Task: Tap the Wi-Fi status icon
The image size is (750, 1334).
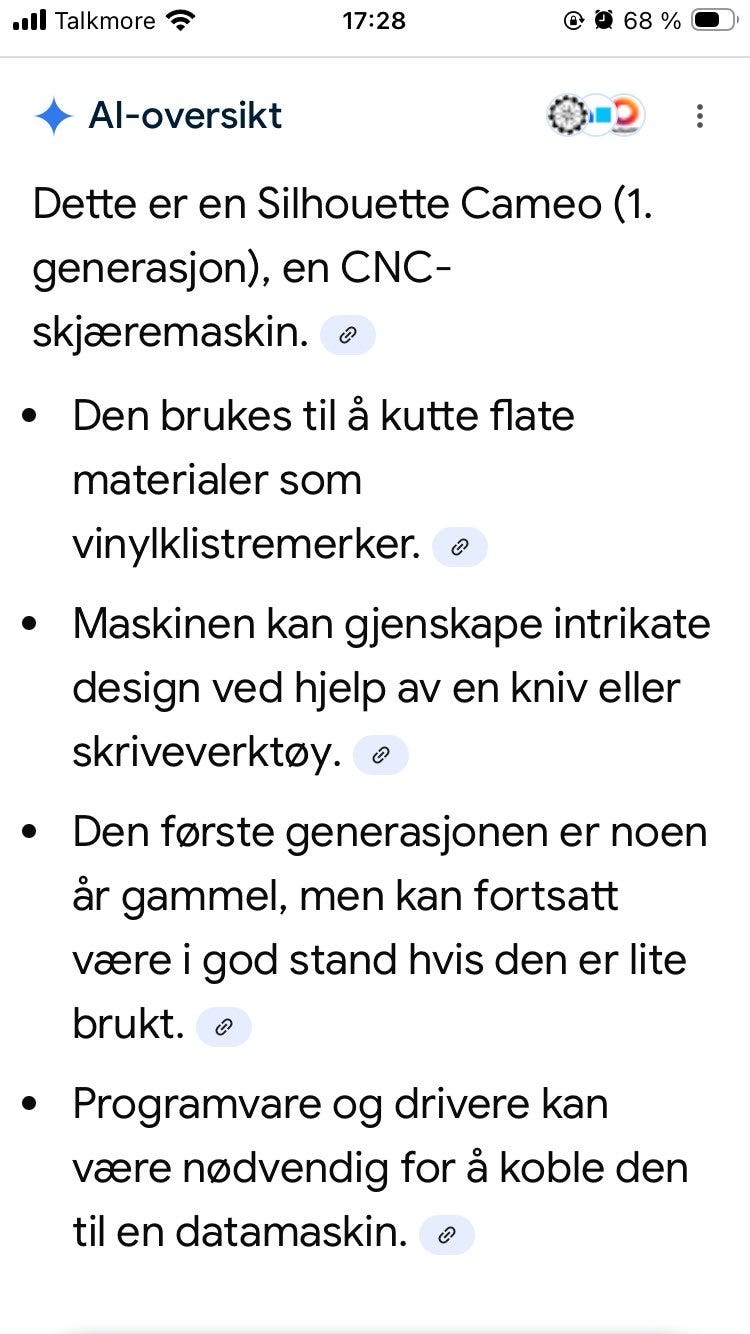Action: [x=181, y=20]
